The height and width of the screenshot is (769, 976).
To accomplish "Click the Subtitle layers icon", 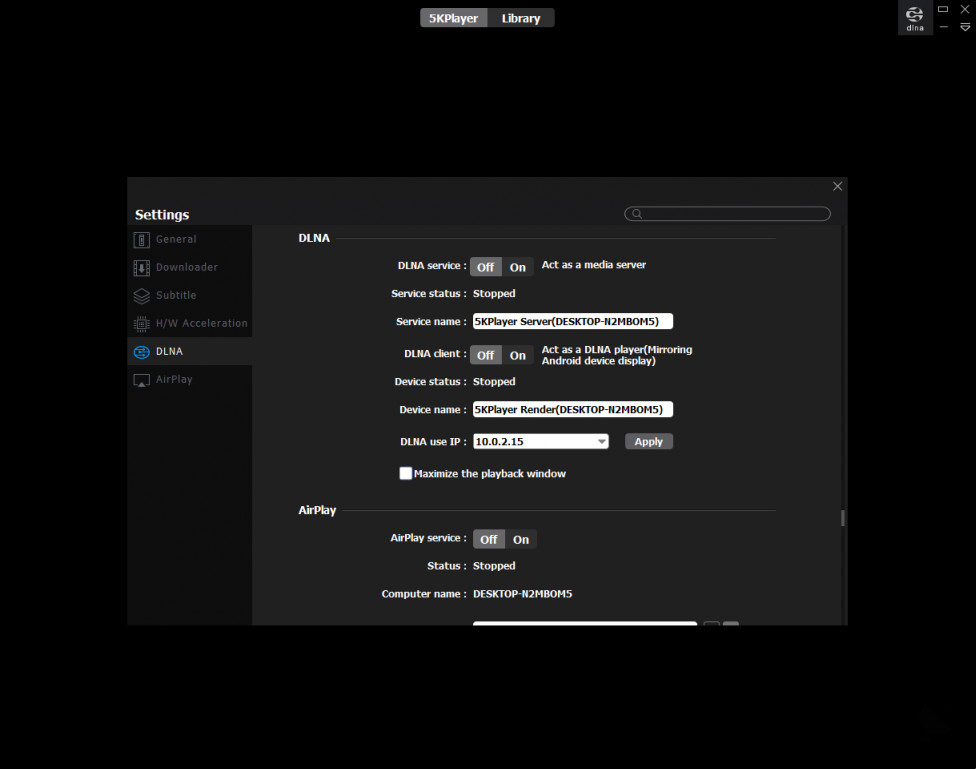I will coord(141,296).
